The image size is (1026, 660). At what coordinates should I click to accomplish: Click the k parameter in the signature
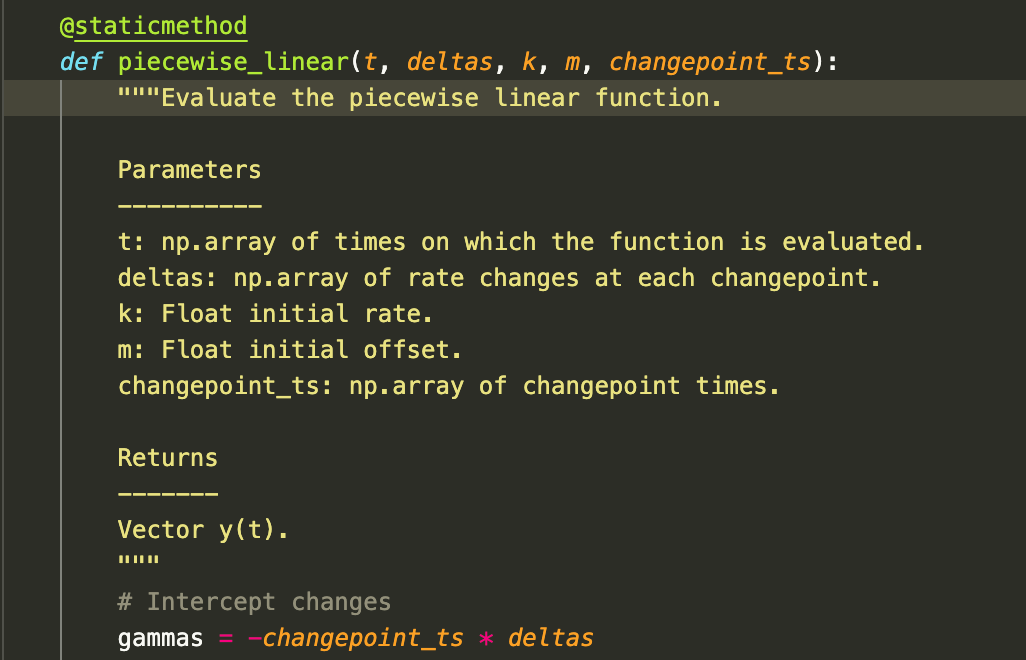pyautogui.click(x=529, y=62)
